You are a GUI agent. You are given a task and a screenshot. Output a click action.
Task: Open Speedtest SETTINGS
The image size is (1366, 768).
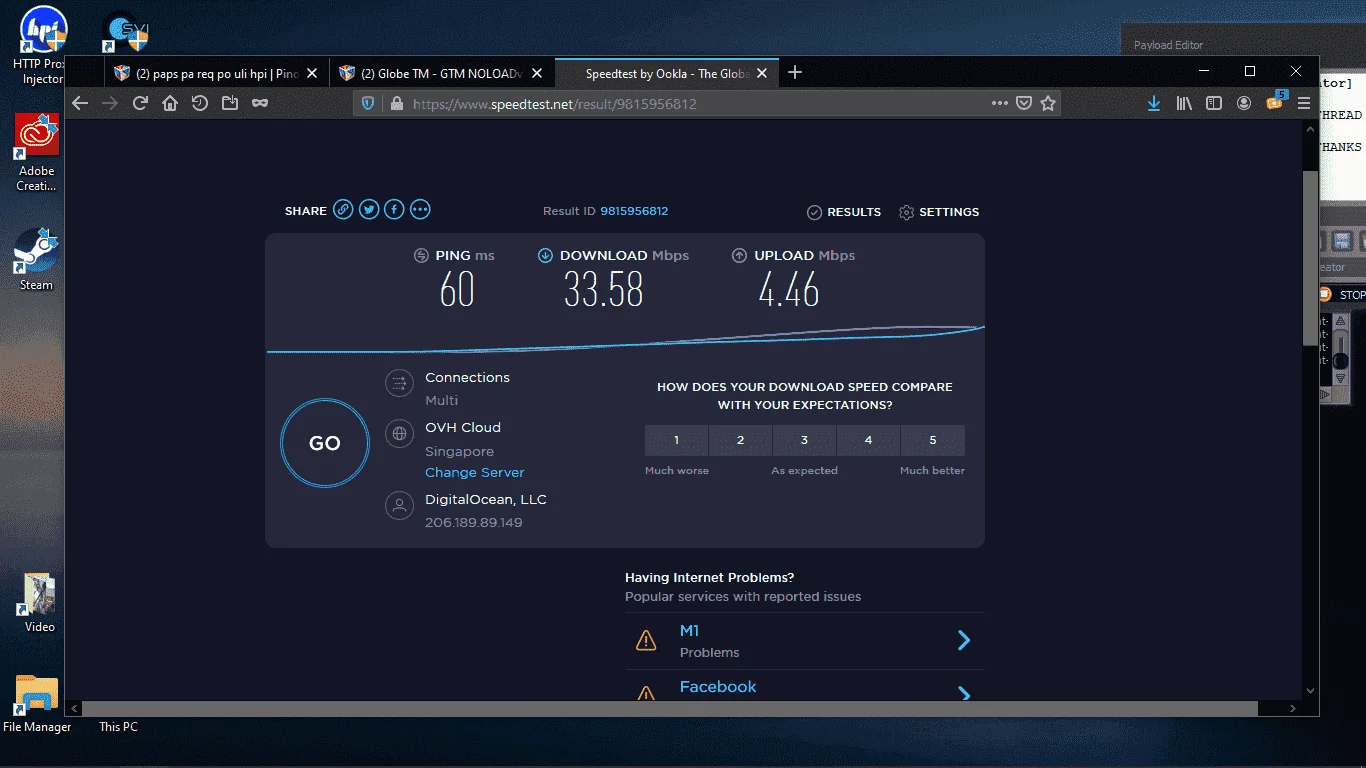939,212
